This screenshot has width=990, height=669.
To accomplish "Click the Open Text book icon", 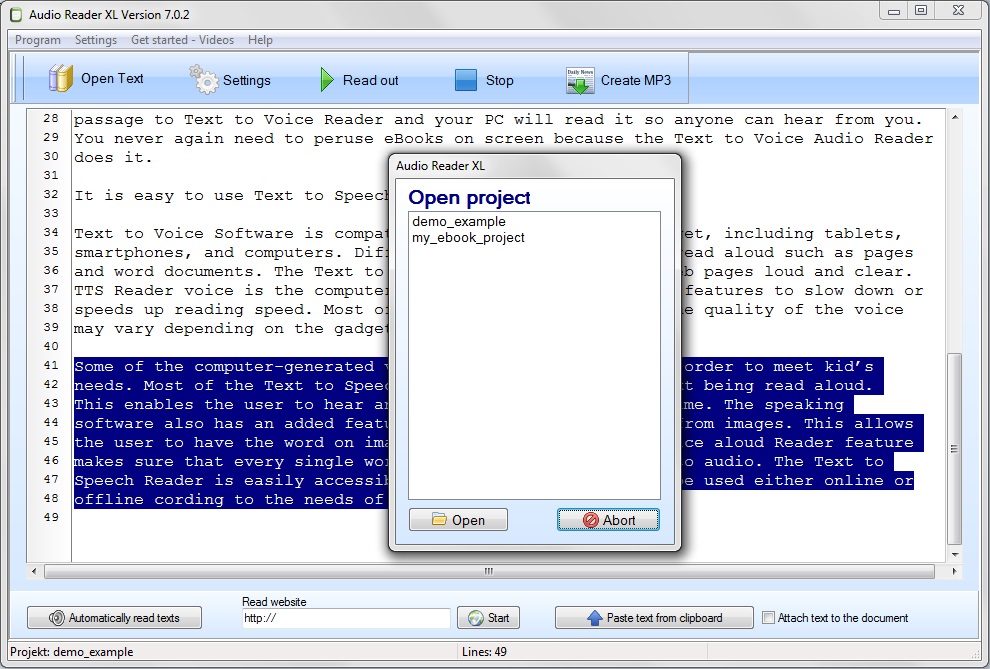I will coord(61,79).
